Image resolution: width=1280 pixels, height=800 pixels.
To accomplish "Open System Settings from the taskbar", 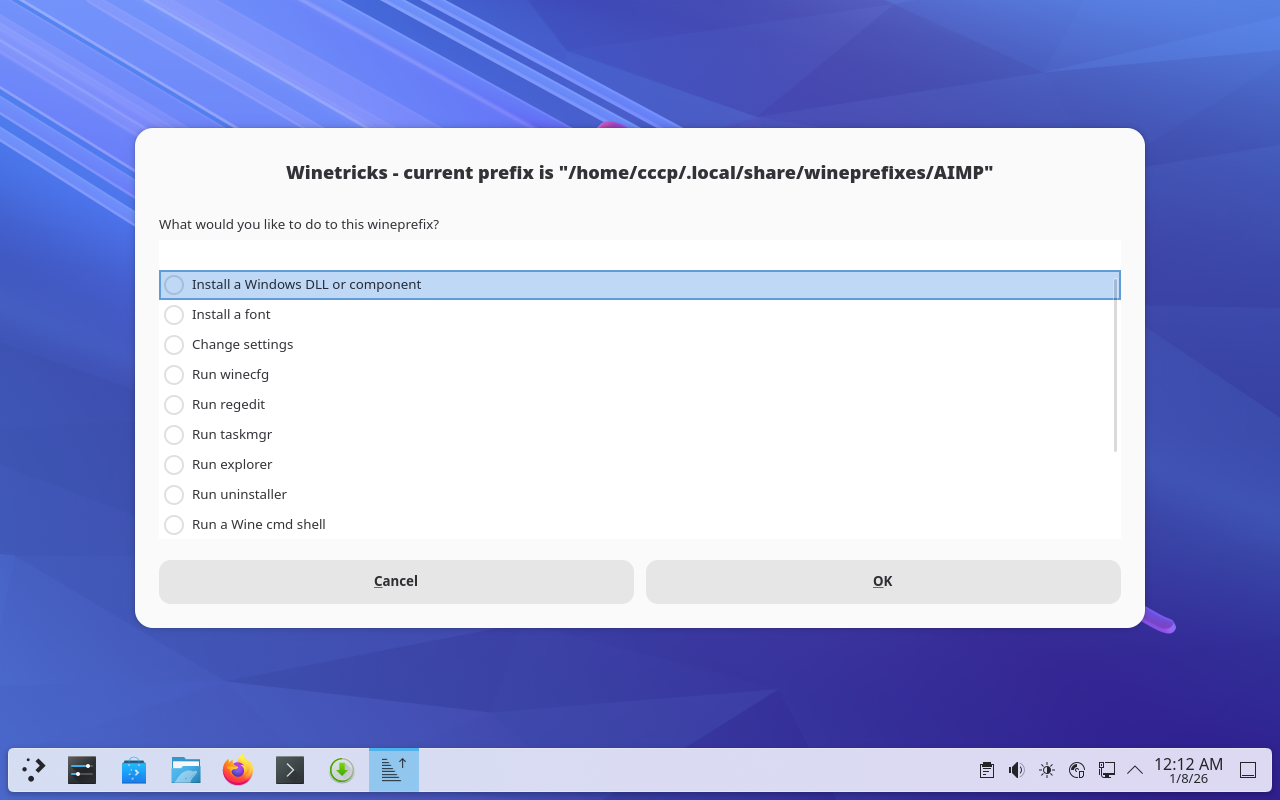I will pyautogui.click(x=82, y=770).
